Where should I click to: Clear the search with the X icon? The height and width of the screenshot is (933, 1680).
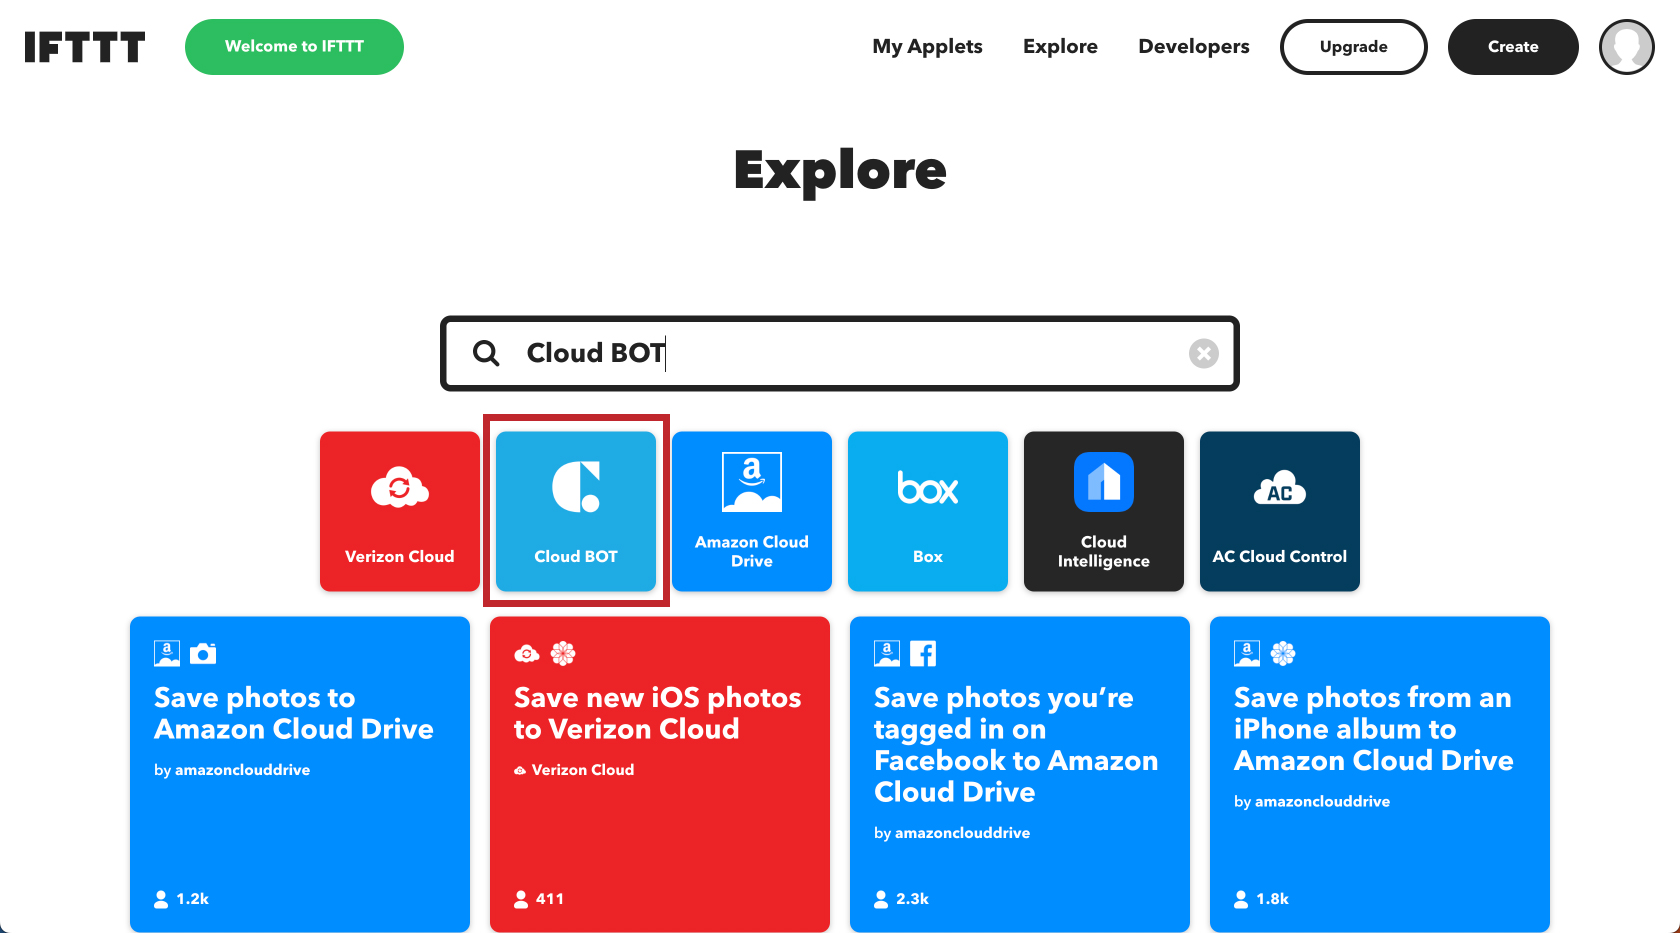tap(1204, 353)
